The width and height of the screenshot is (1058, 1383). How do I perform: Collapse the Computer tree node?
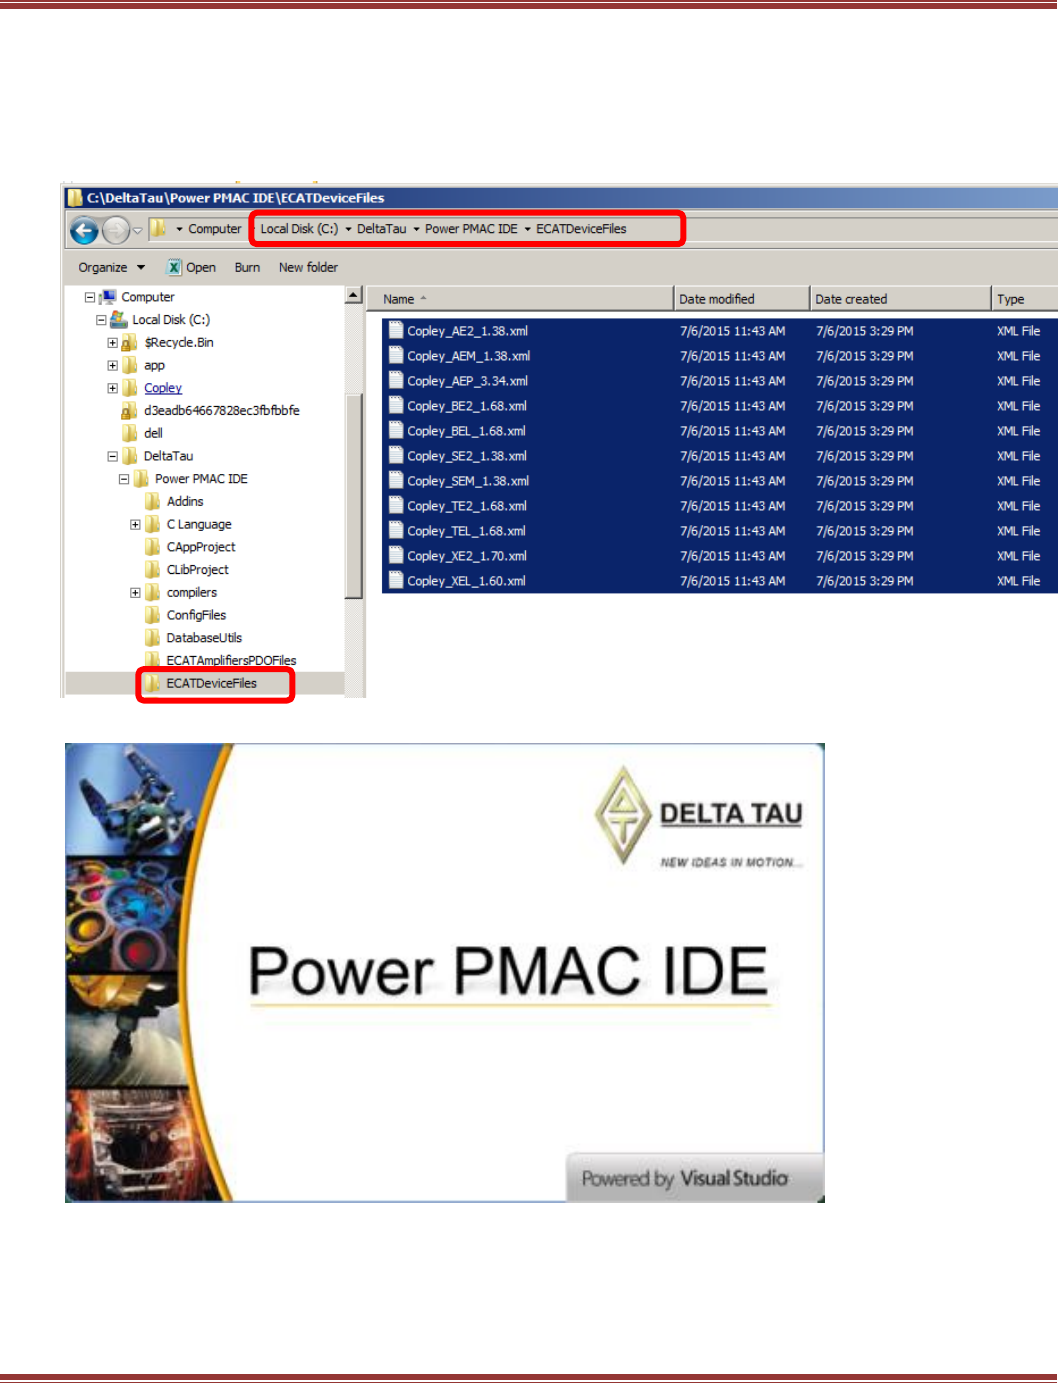click(90, 297)
